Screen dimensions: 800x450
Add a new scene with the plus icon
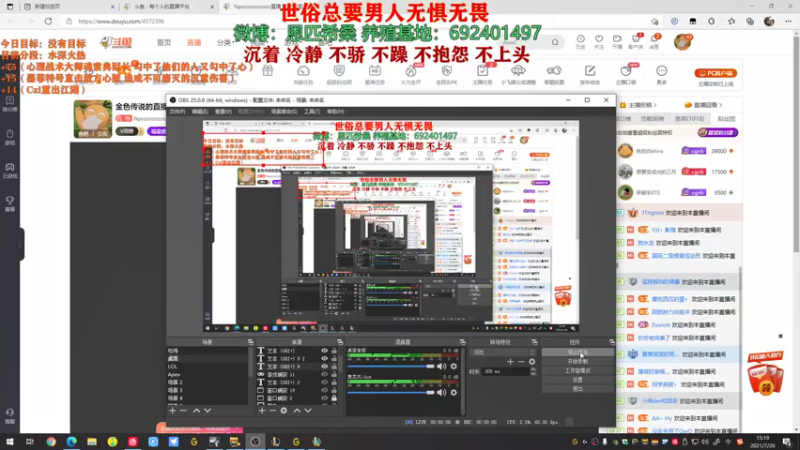coord(172,410)
